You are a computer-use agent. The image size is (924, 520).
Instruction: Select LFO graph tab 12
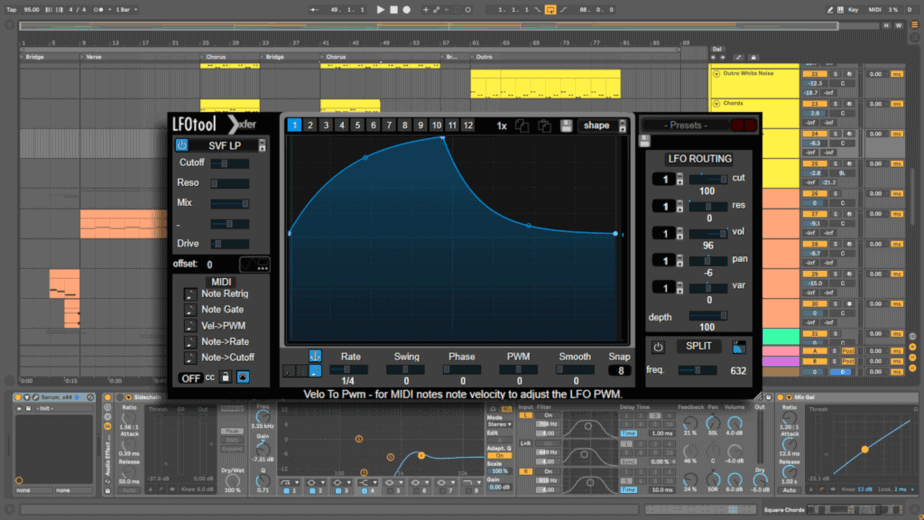point(468,125)
